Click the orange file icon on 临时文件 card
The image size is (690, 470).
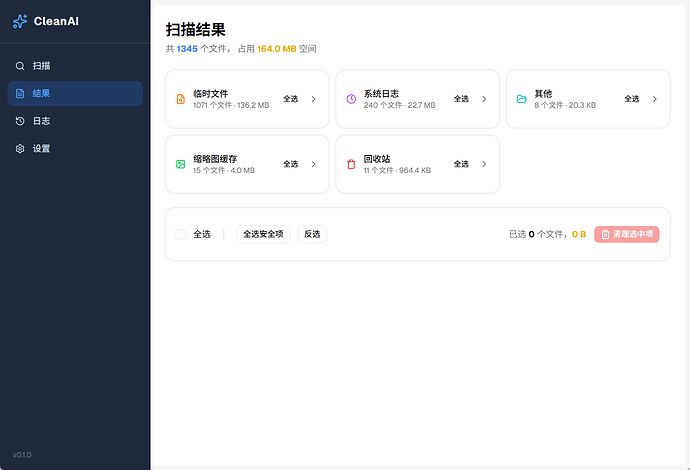pyautogui.click(x=180, y=99)
